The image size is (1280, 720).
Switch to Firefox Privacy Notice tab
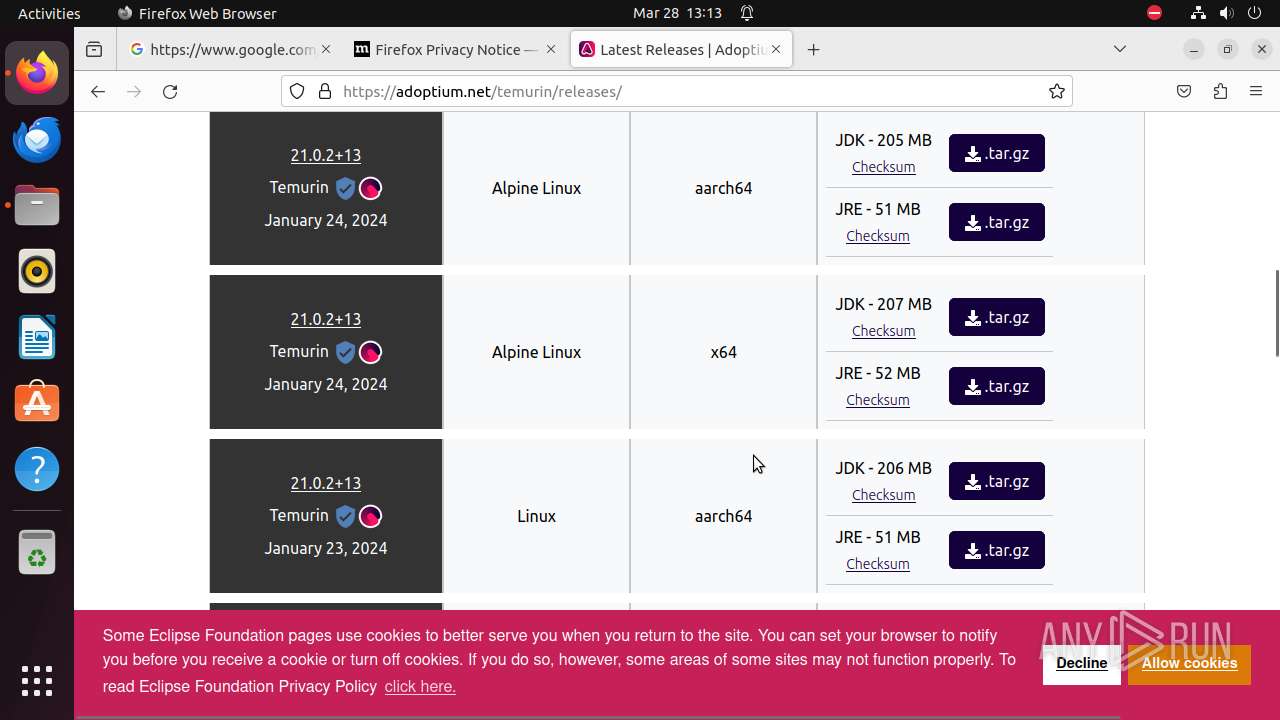(x=457, y=49)
